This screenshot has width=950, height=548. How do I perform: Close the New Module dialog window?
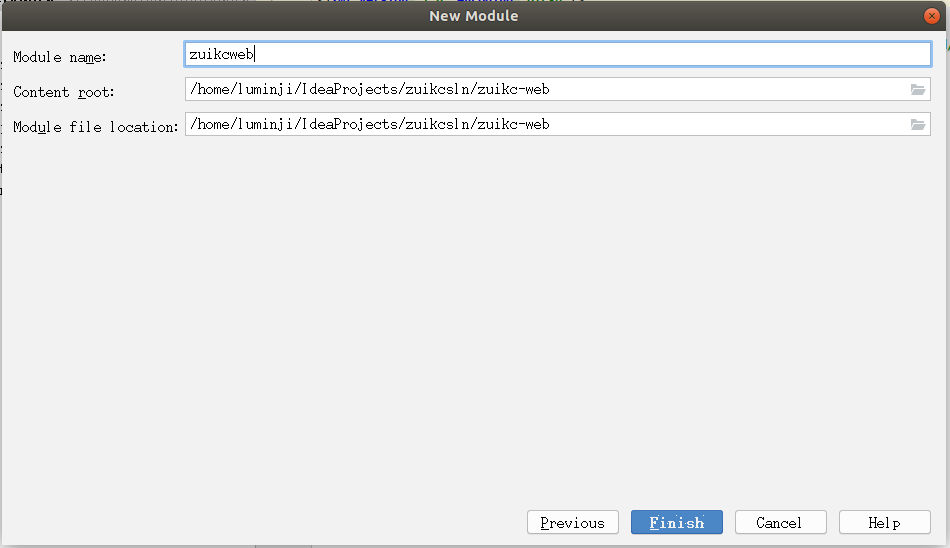932,15
